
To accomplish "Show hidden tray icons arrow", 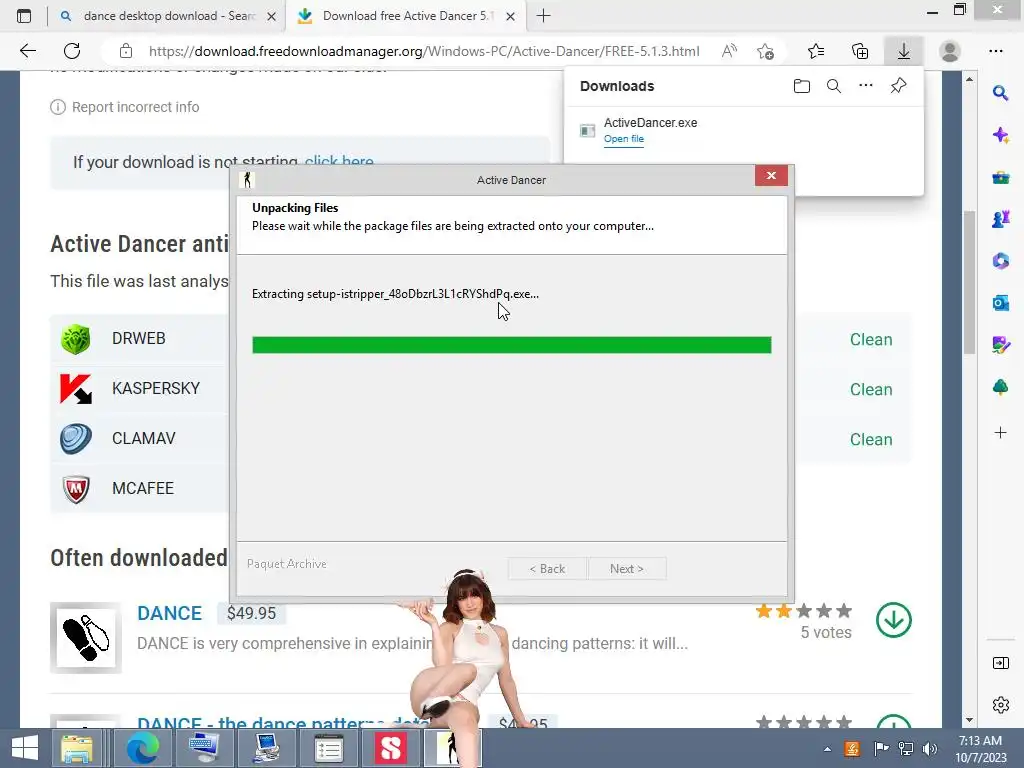I will coord(827,749).
